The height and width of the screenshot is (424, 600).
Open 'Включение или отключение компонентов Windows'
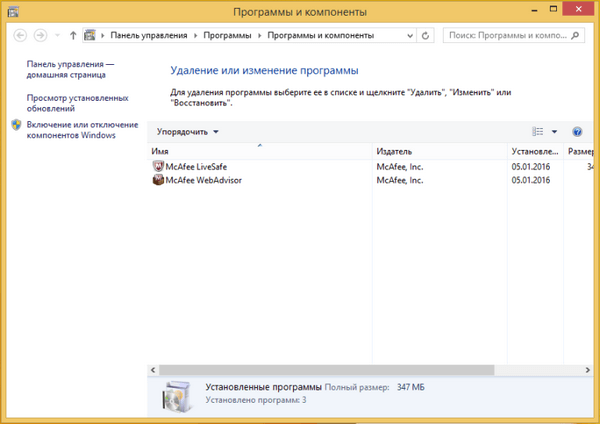click(82, 130)
